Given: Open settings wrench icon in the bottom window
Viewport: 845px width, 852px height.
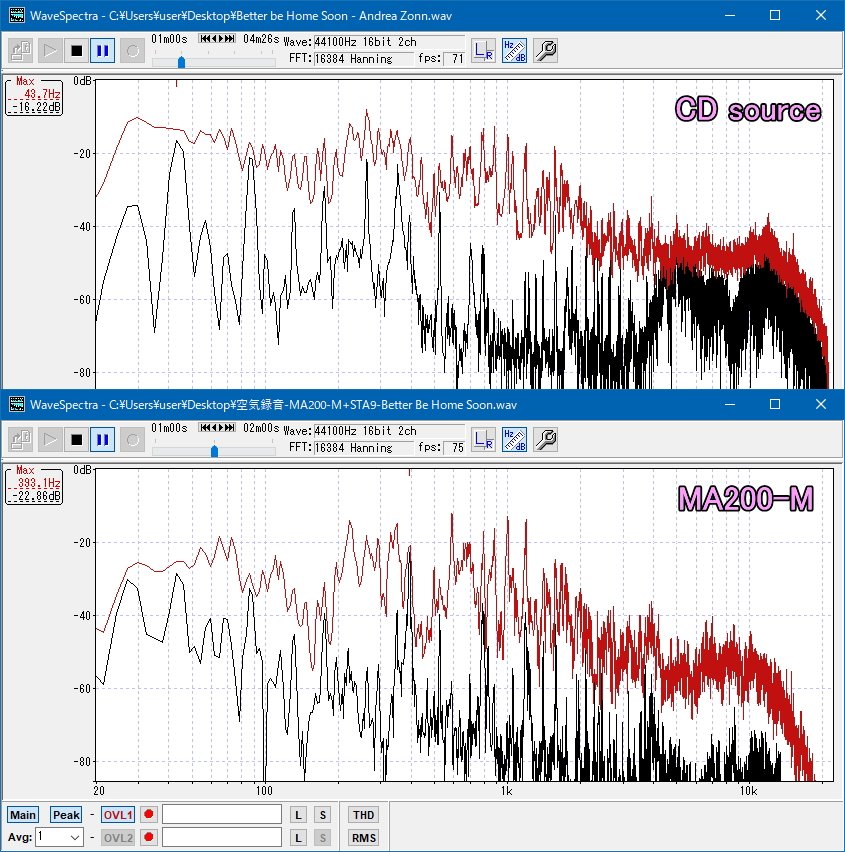Looking at the screenshot, I should (545, 439).
